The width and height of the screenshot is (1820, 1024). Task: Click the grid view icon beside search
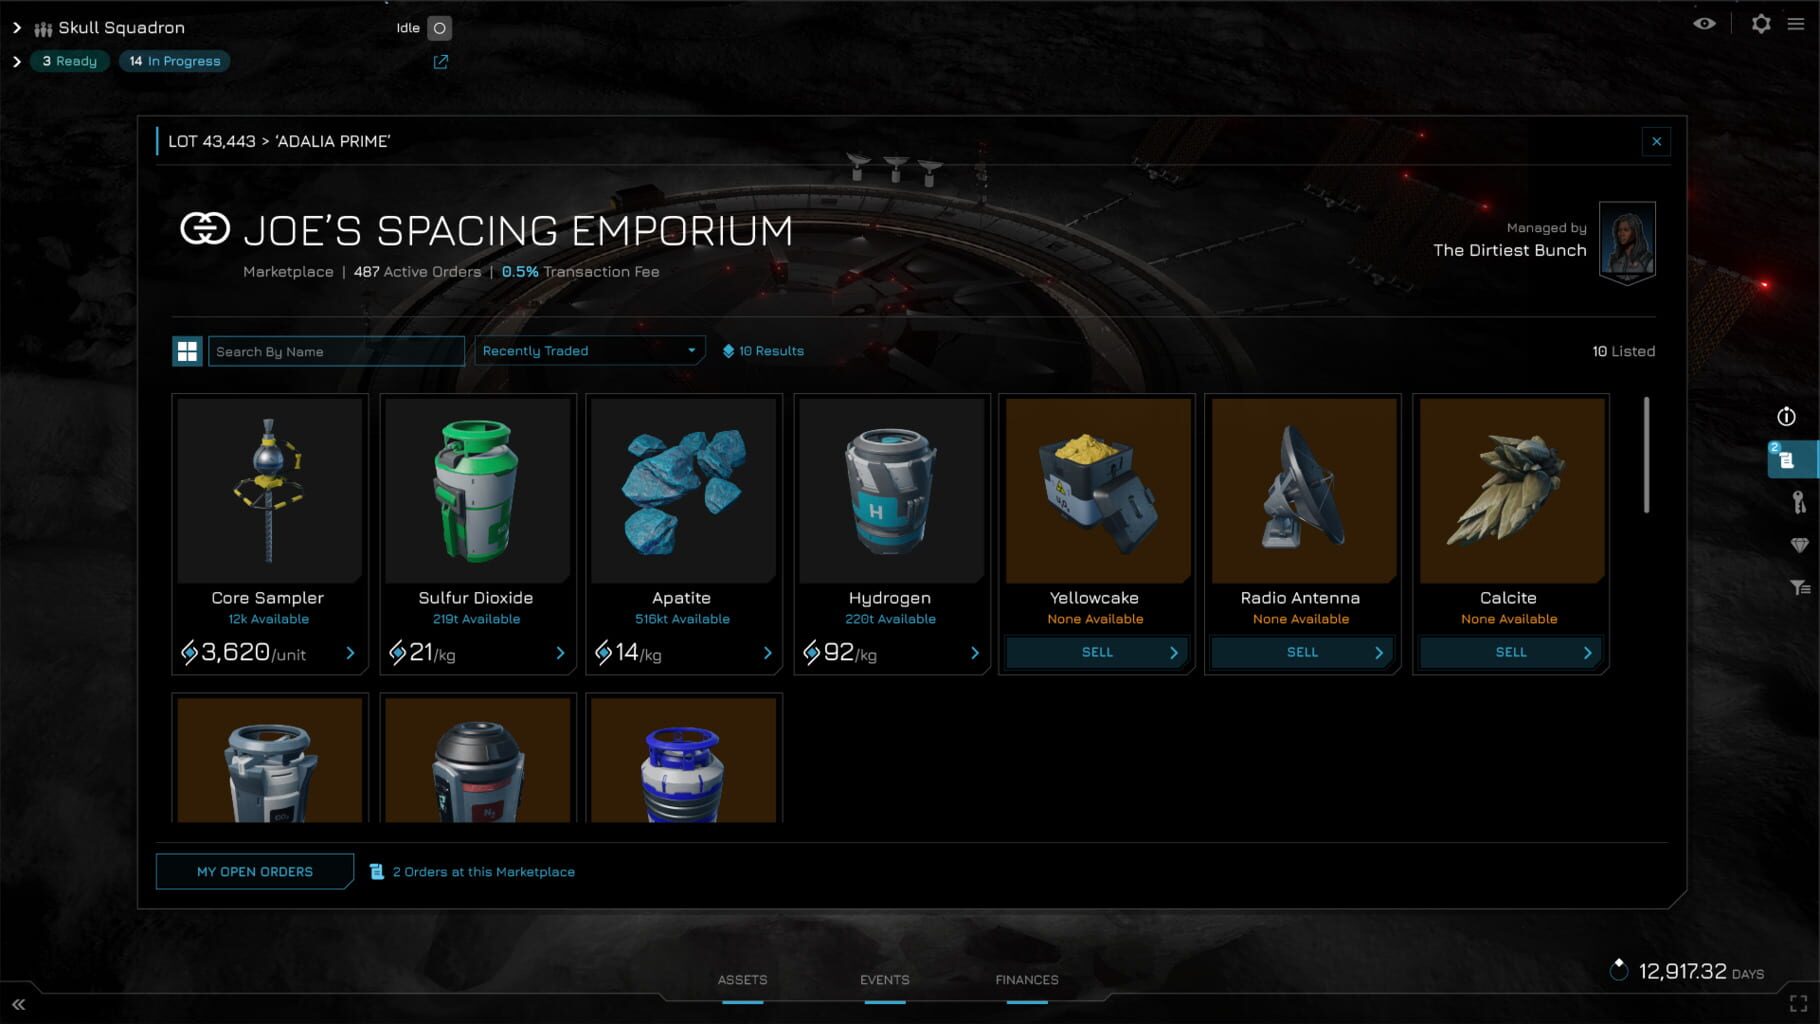187,351
